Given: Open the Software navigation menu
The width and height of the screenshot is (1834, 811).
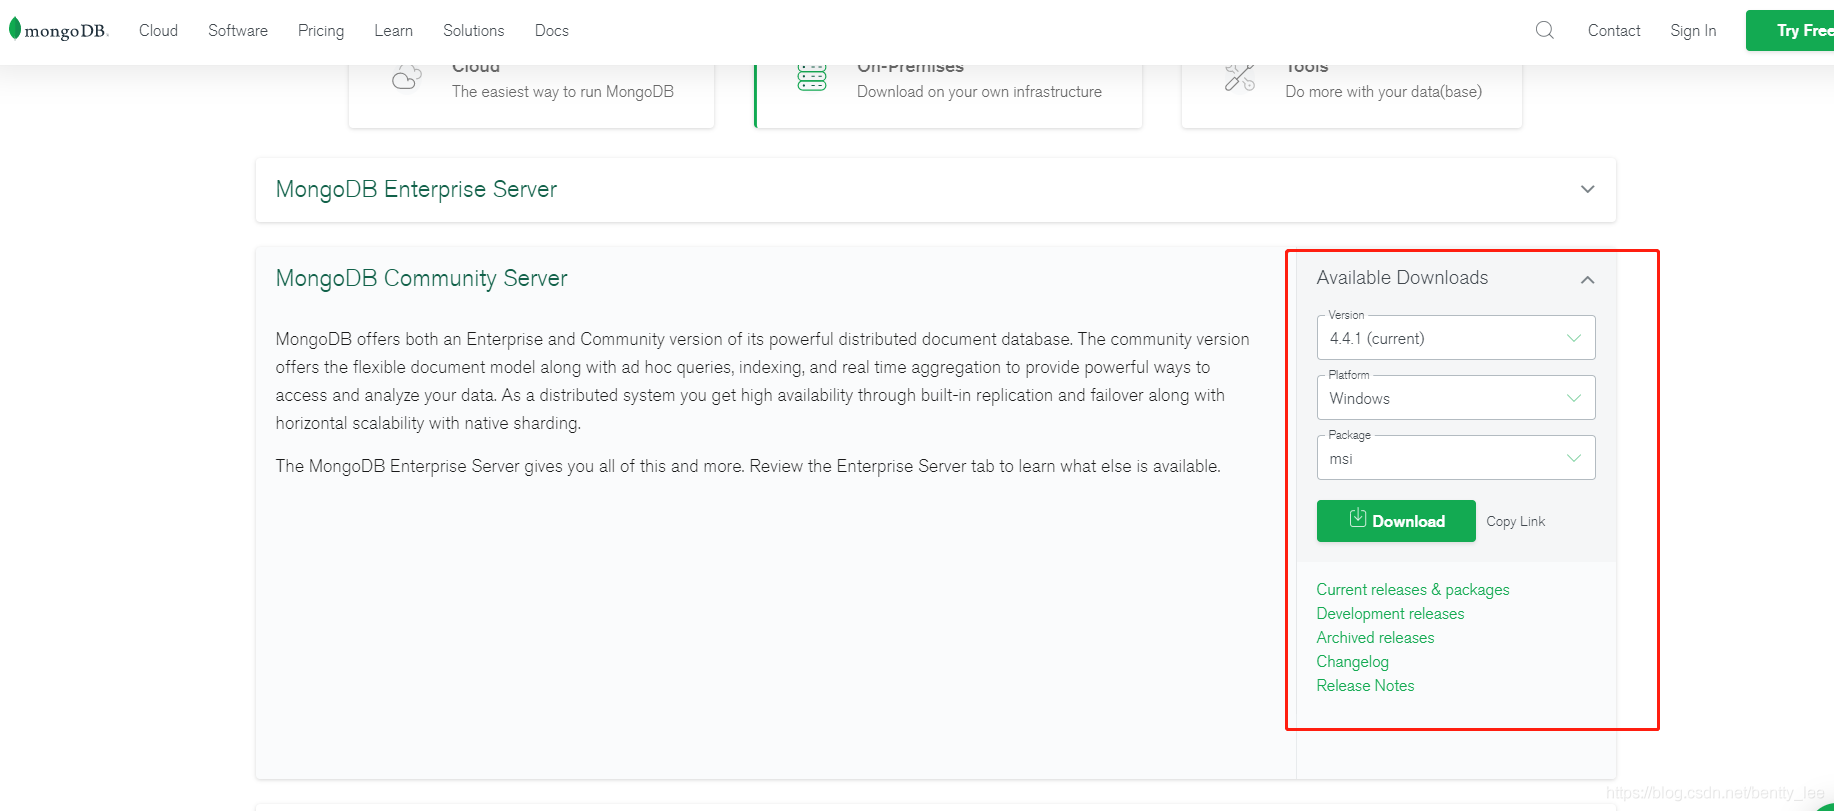Looking at the screenshot, I should pyautogui.click(x=238, y=31).
